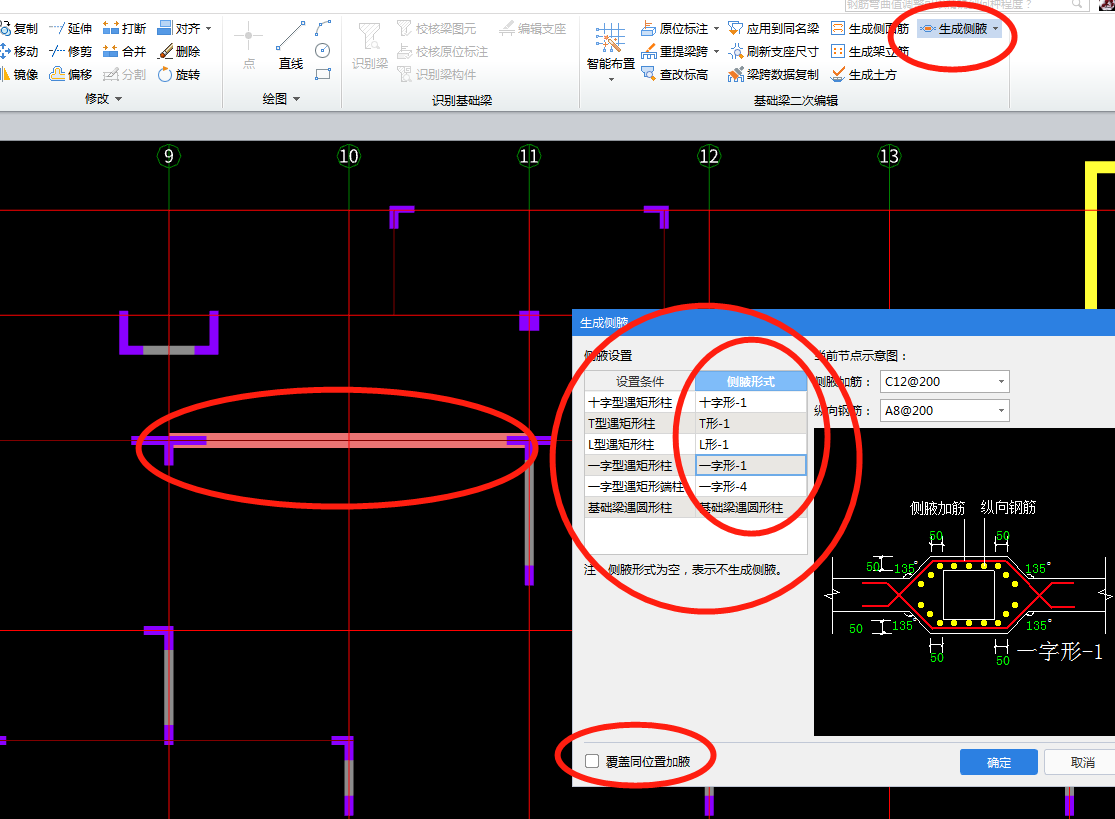Click axis bubble number 12
Image resolution: width=1115 pixels, height=819 pixels.
click(709, 156)
